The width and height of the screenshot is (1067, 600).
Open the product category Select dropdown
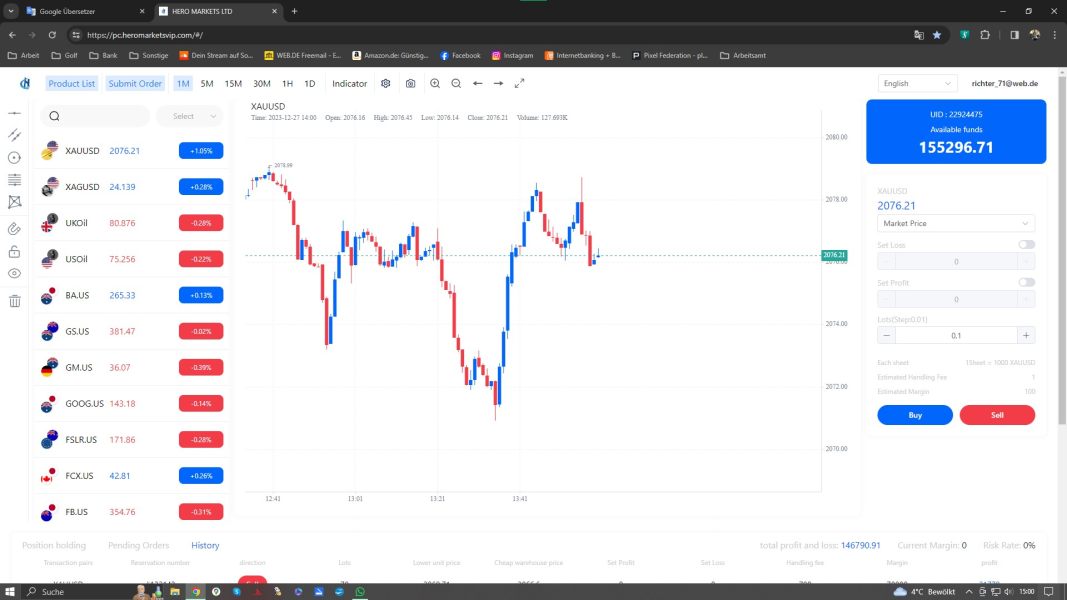click(x=191, y=116)
